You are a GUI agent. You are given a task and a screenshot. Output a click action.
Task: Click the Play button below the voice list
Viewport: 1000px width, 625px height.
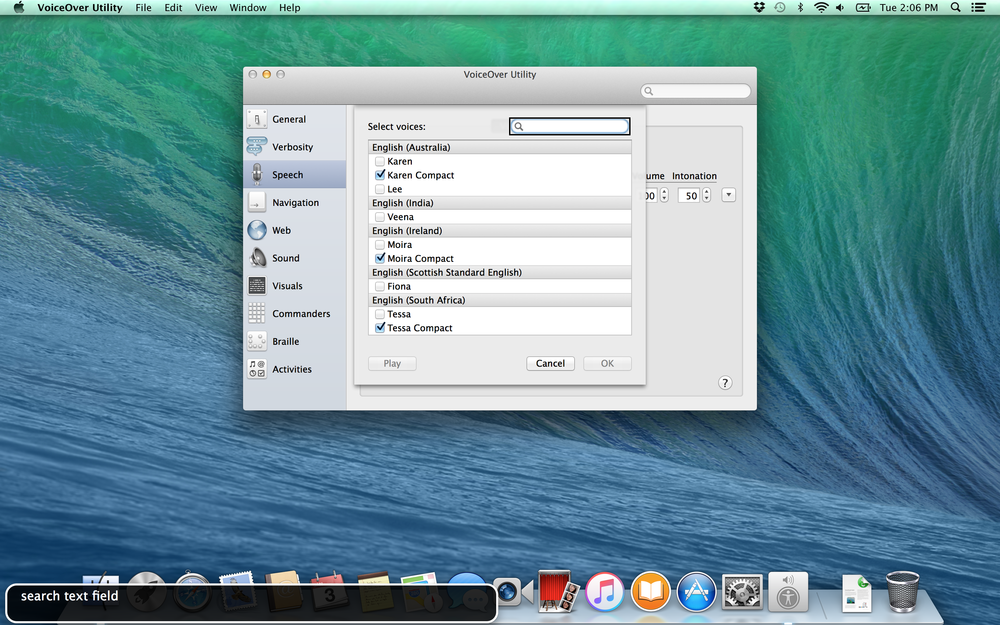pos(392,364)
